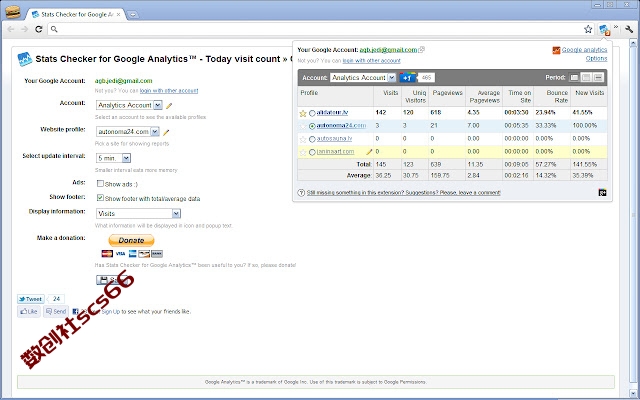Click the Sign Up link

[x=111, y=311]
